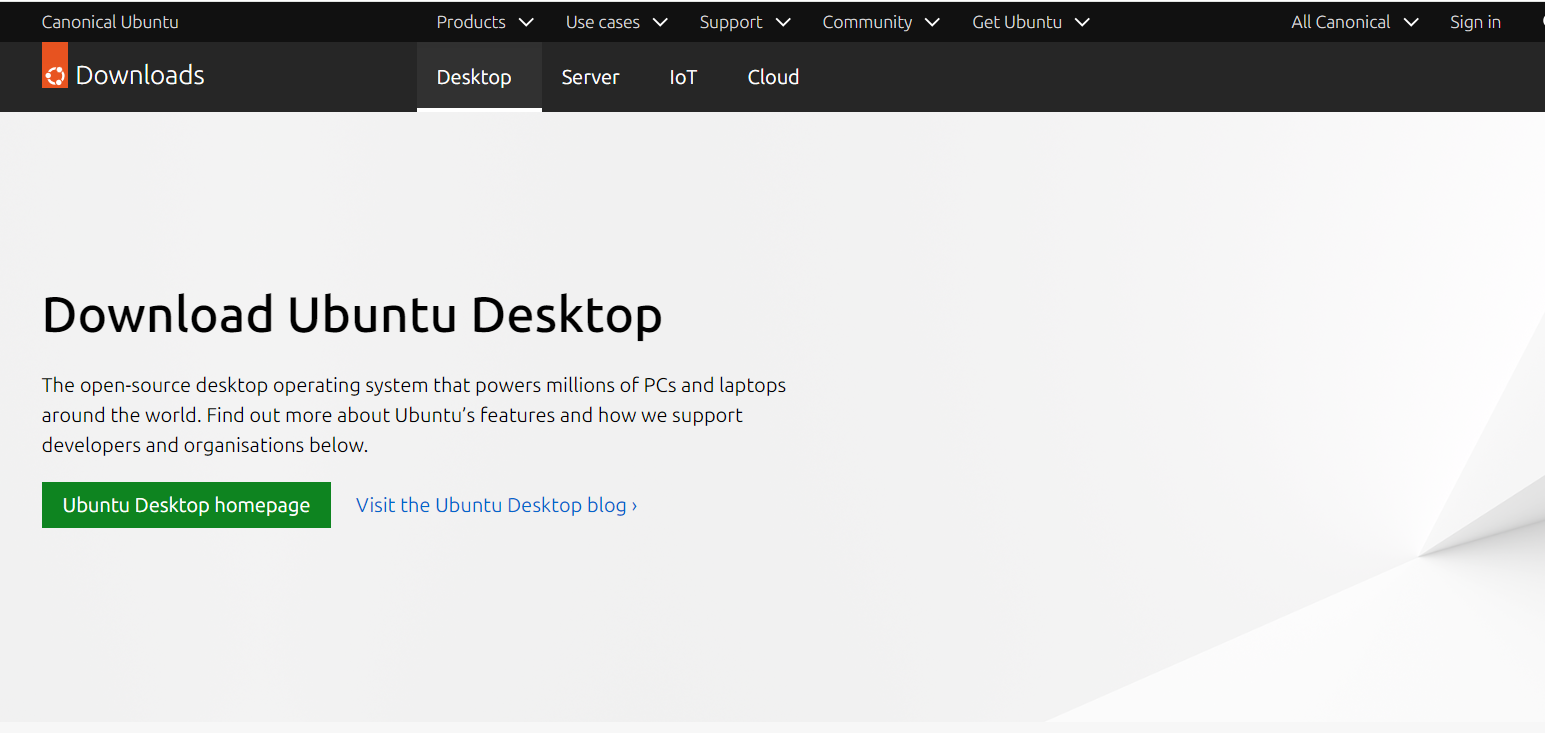Expand the Use cases chevron arrow
Screen dimensions: 1545x733
tap(660, 22)
